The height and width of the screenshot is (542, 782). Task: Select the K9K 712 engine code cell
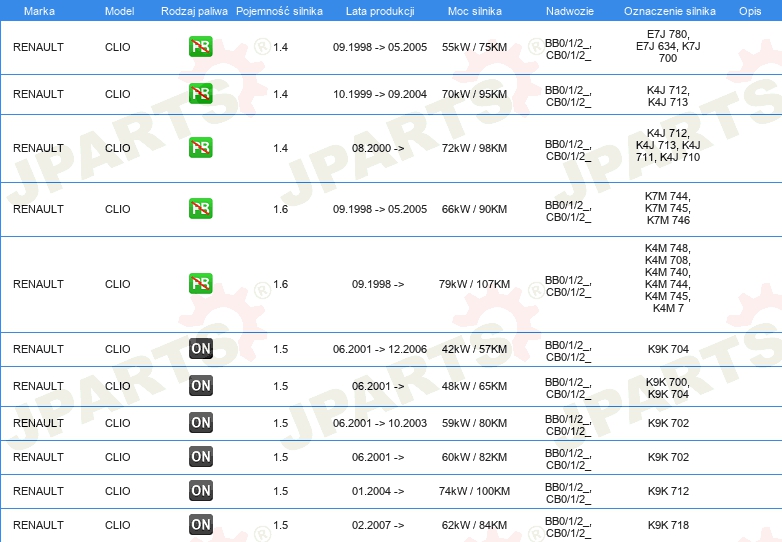point(667,491)
